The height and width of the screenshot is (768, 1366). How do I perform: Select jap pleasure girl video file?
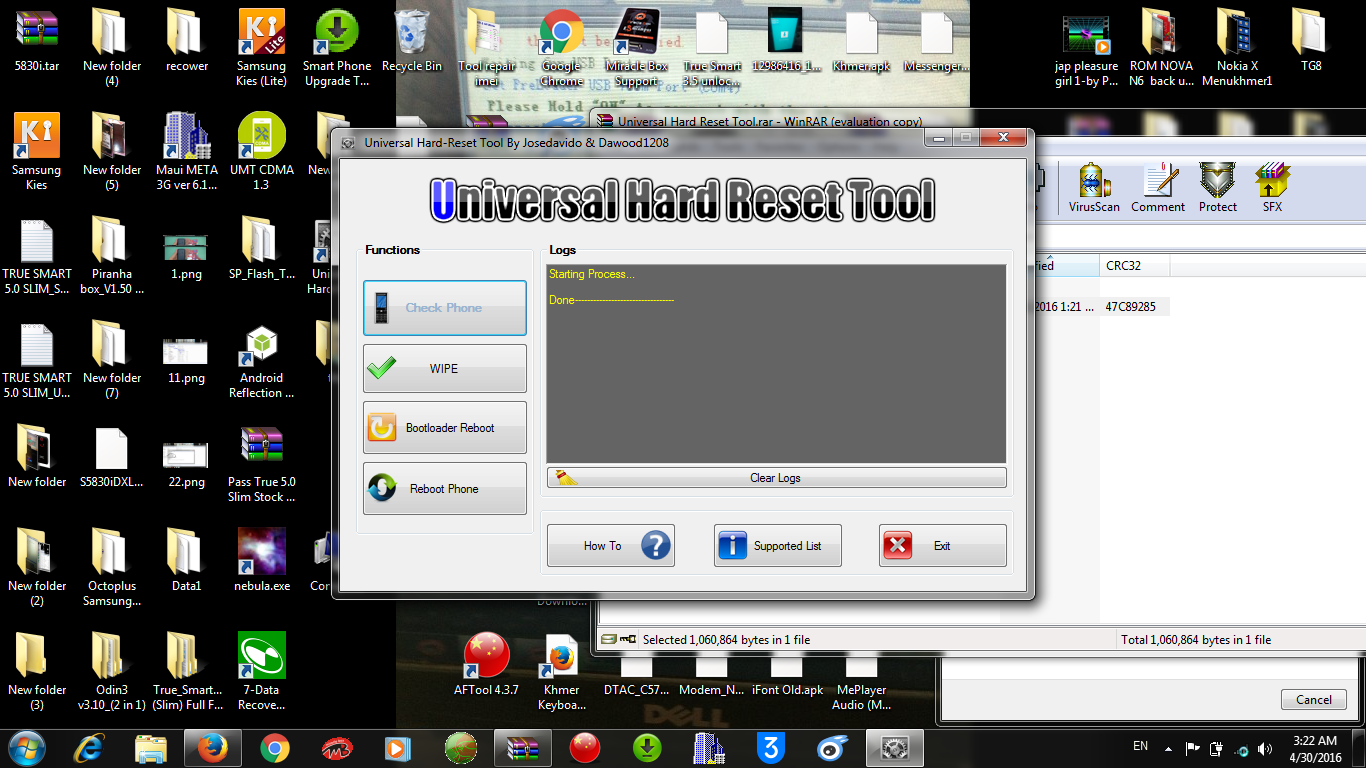pos(1087,47)
